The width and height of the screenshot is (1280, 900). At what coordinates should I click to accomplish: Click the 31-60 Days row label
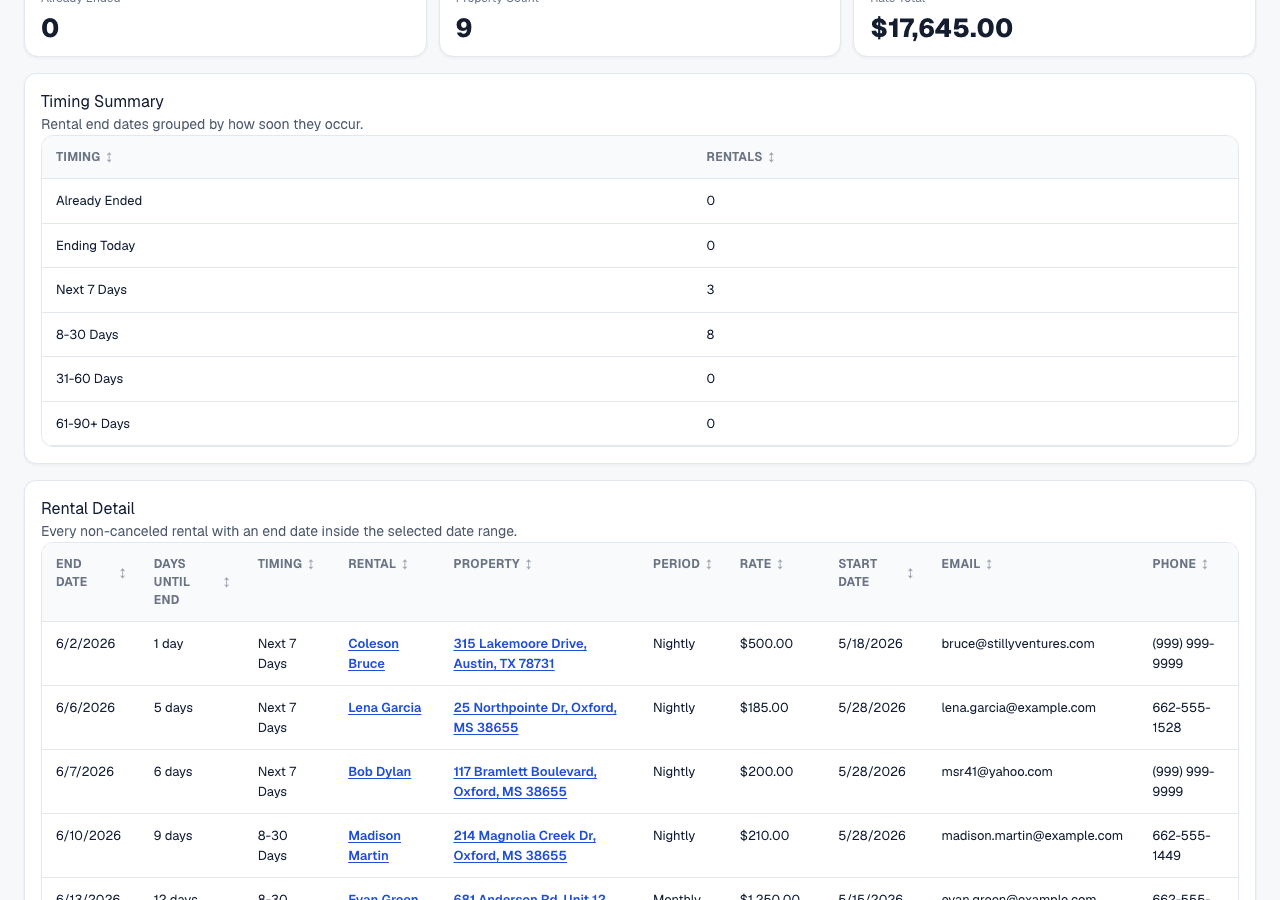[89, 379]
